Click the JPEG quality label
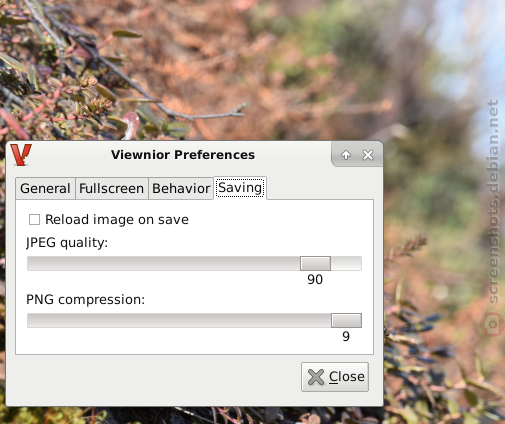505x424 pixels. coord(67,243)
